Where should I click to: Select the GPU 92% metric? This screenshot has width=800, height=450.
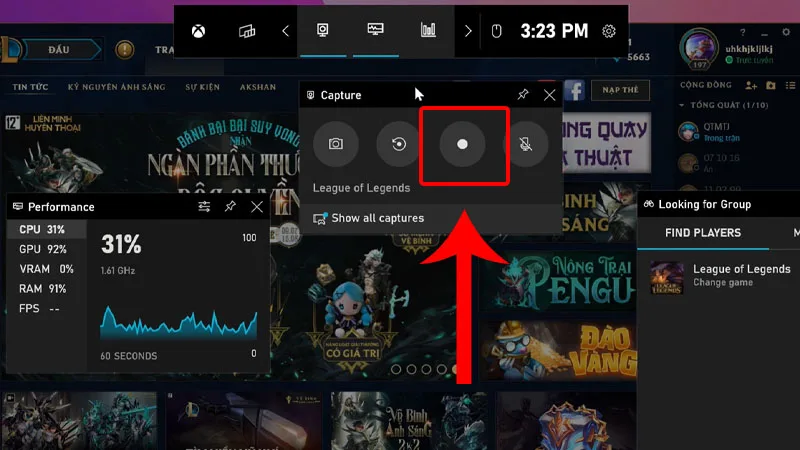coord(46,249)
